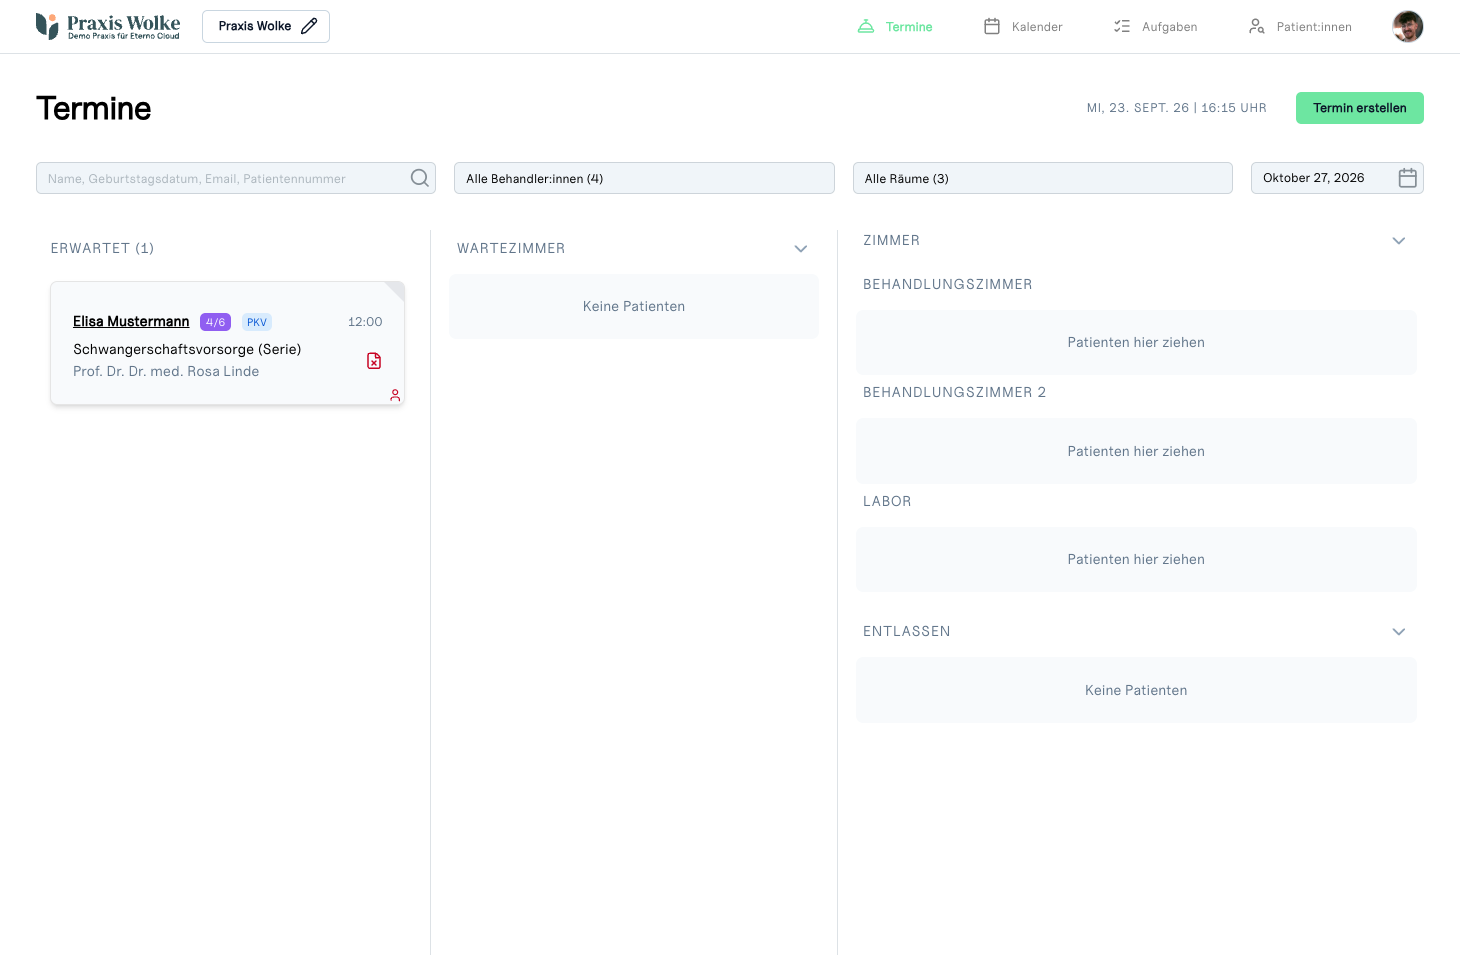The width and height of the screenshot is (1460, 955).
Task: Open the Patient:innen tab
Action: click(1300, 27)
